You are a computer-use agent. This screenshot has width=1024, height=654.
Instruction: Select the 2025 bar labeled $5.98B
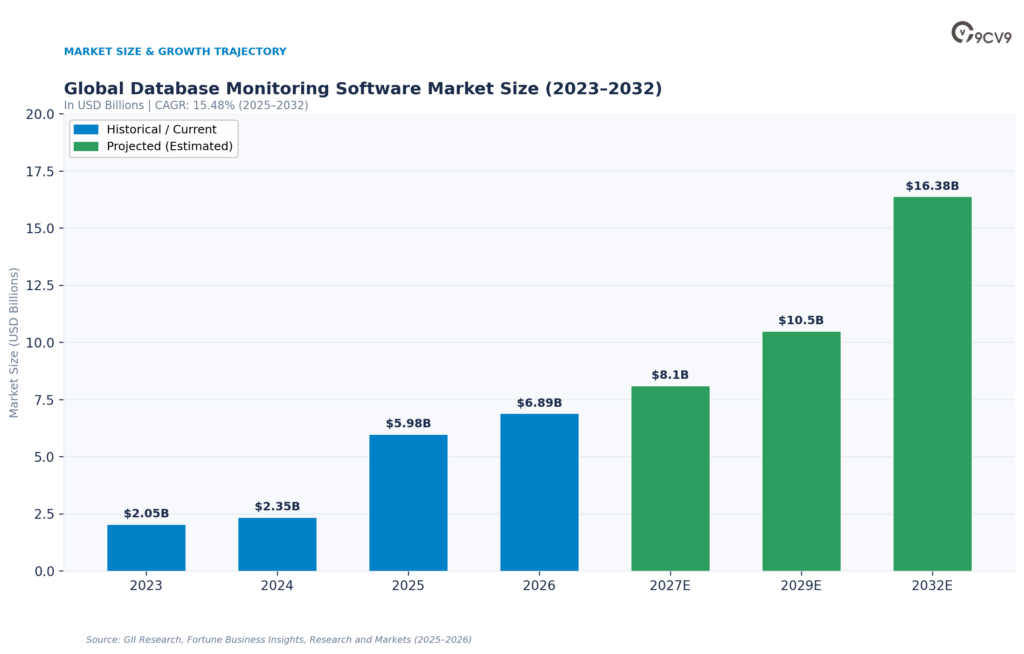[408, 503]
